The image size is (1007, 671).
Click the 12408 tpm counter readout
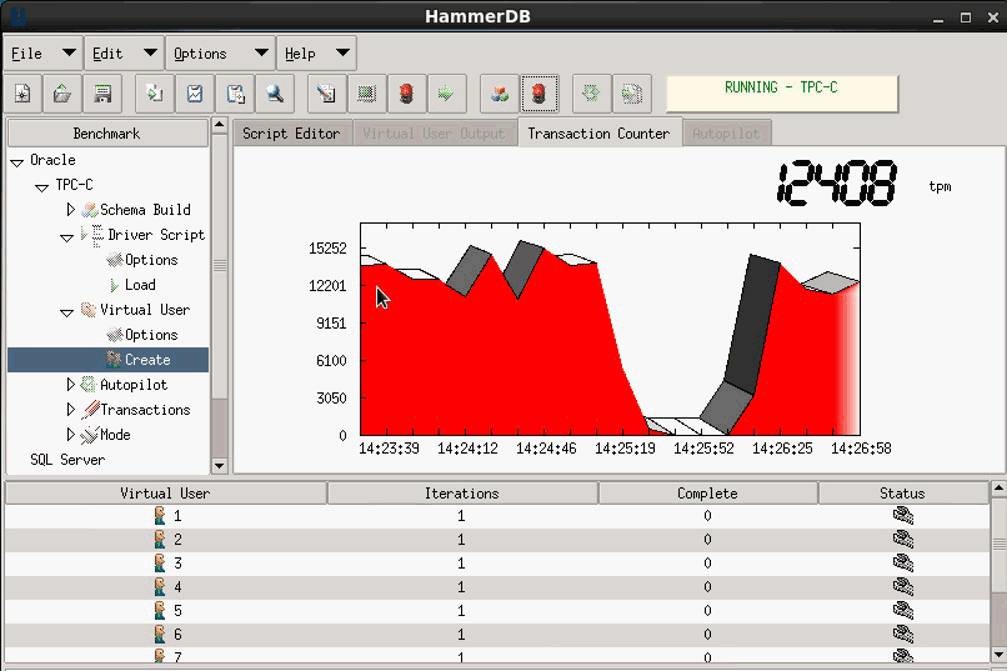(836, 184)
